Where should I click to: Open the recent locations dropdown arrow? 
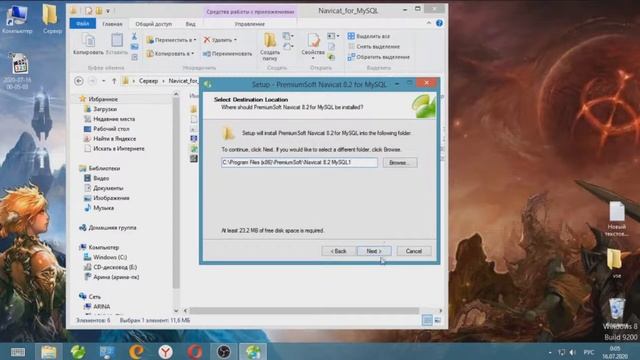click(x=104, y=81)
